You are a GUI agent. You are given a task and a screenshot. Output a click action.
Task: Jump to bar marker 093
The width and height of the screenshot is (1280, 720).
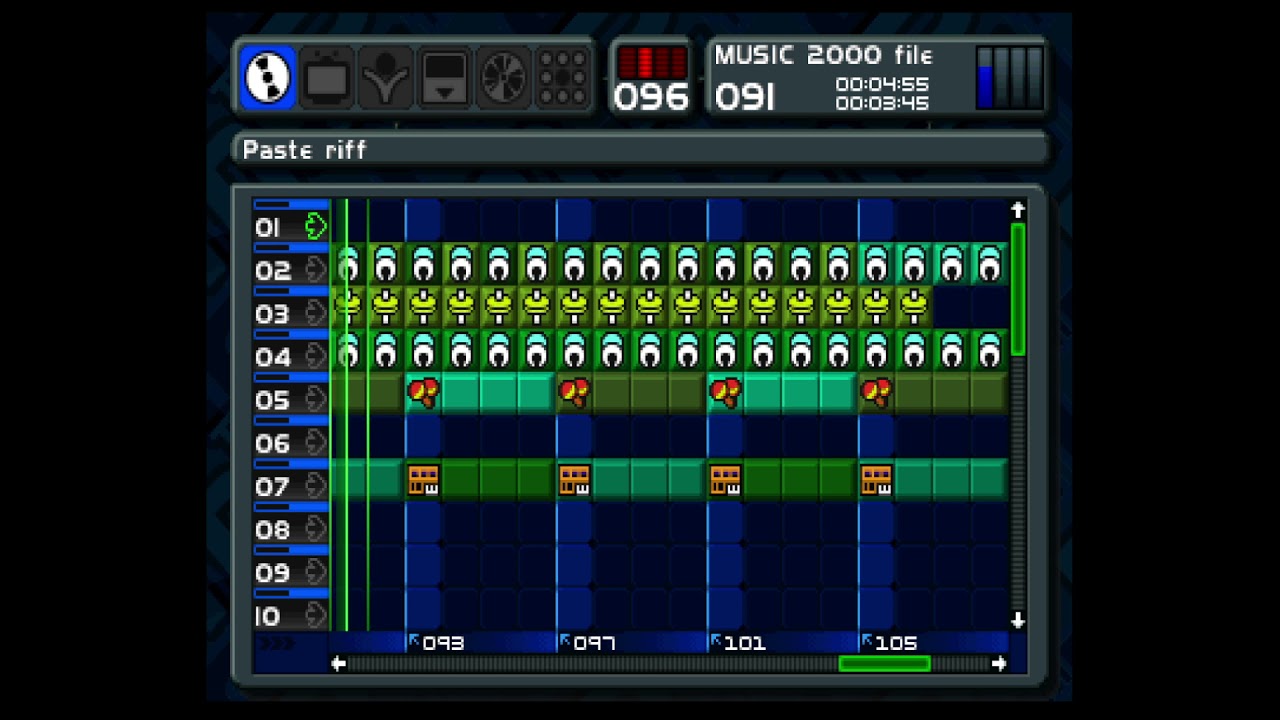tap(437, 642)
